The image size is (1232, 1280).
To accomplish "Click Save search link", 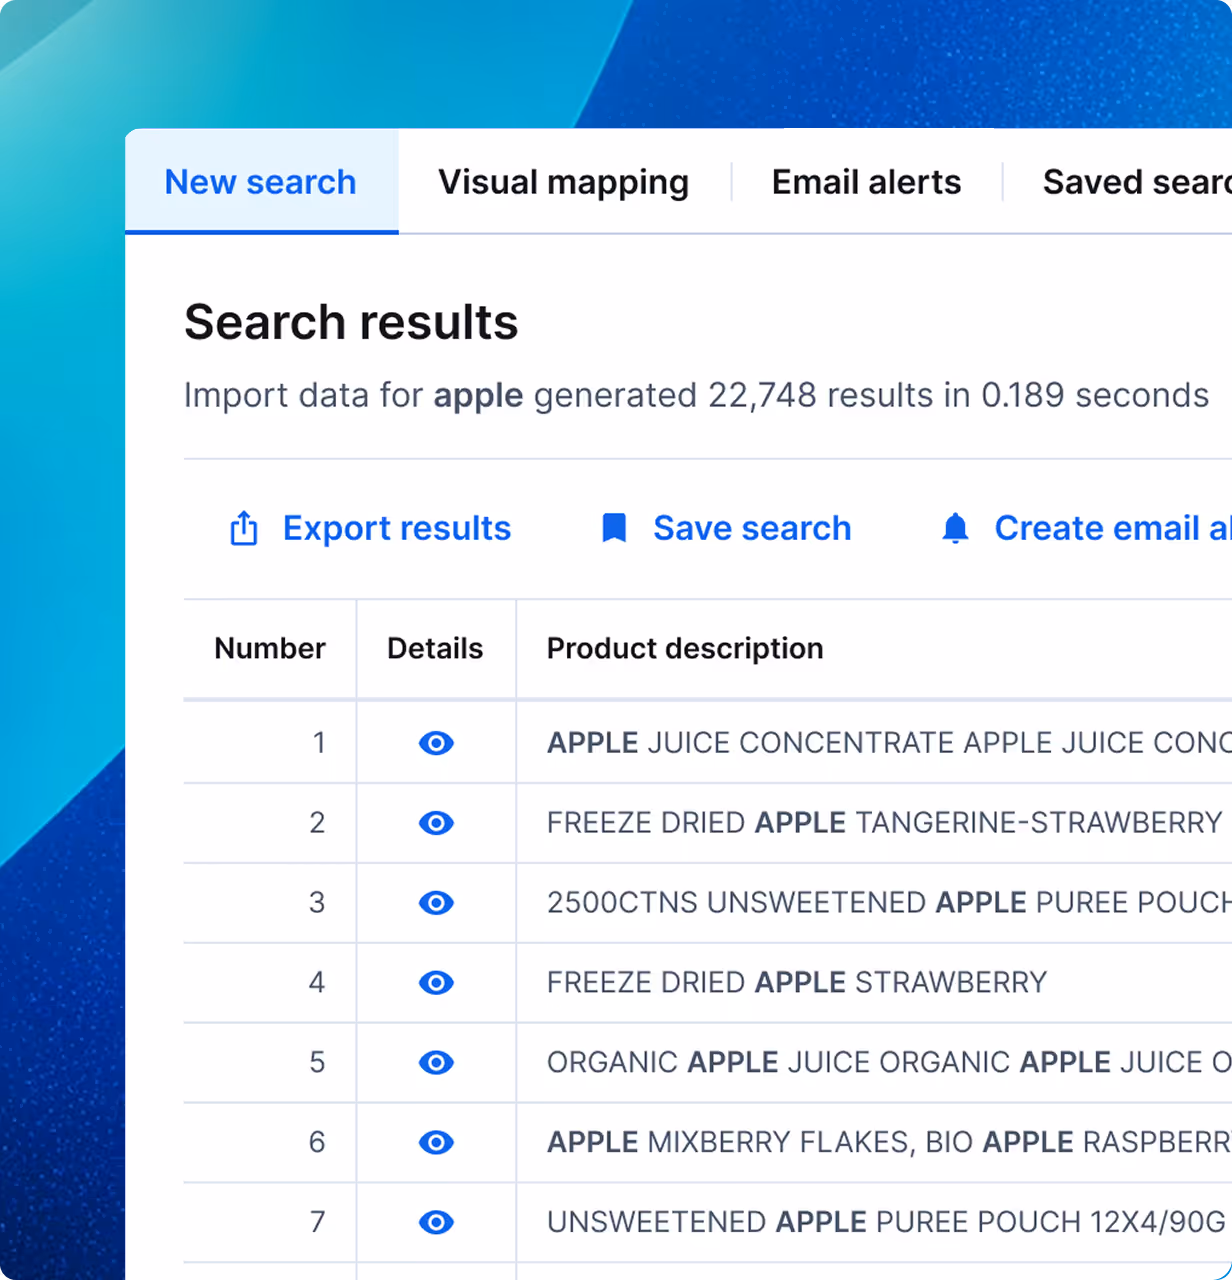I will pos(752,528).
